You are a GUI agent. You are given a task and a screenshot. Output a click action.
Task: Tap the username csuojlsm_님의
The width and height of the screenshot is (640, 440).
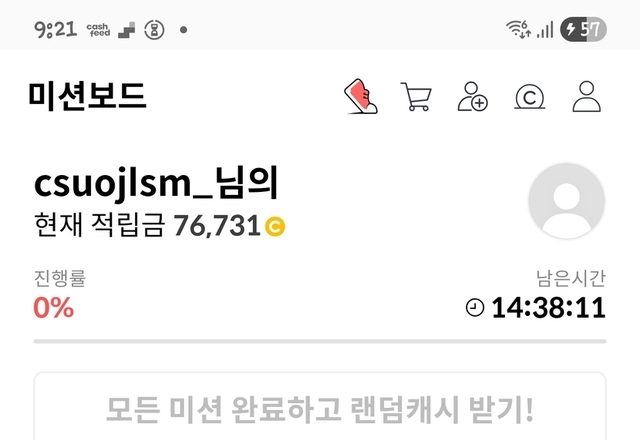pos(156,183)
